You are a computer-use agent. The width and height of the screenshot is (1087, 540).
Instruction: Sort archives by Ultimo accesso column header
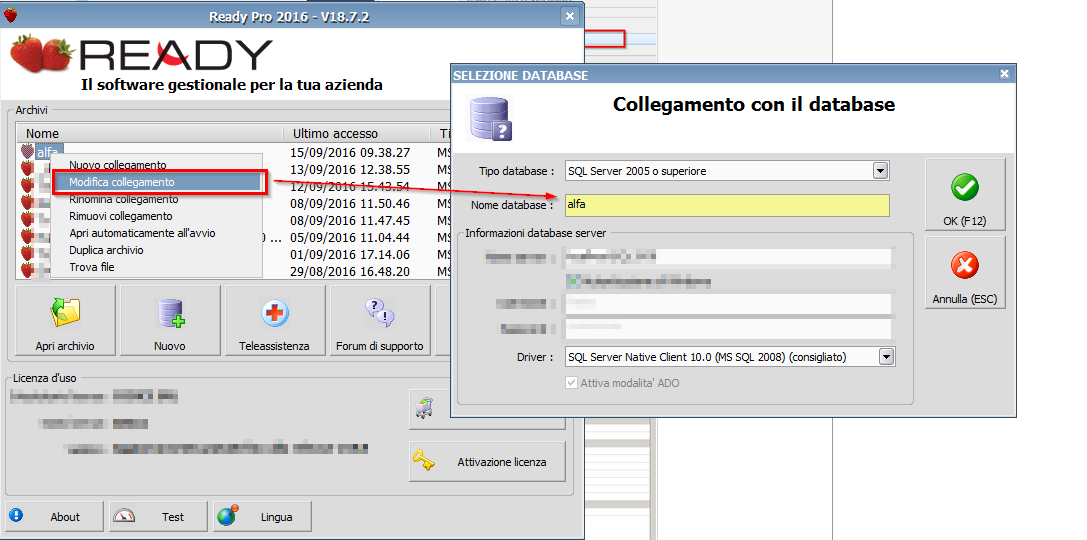tap(357, 133)
